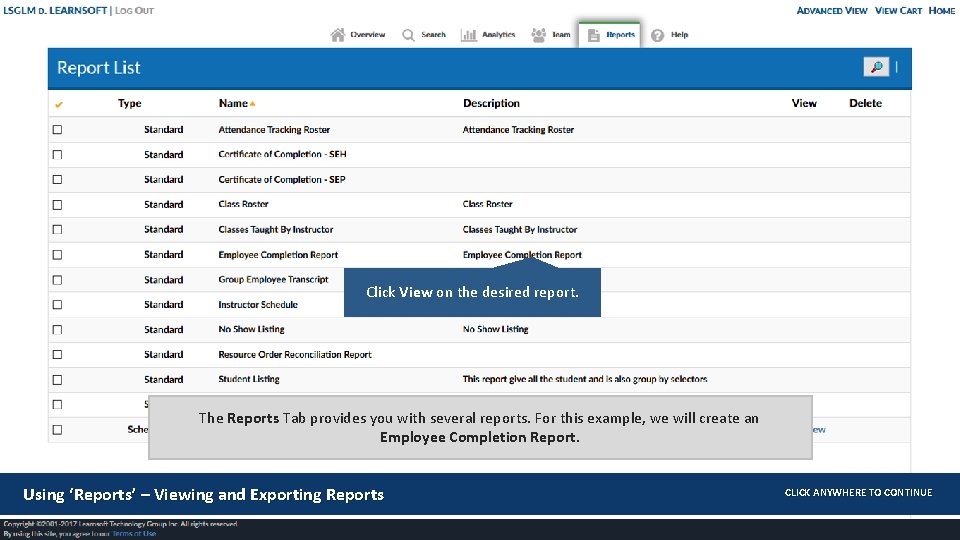Screen dimensions: 960x540
Task: Click the Report List title
Action: point(99,68)
